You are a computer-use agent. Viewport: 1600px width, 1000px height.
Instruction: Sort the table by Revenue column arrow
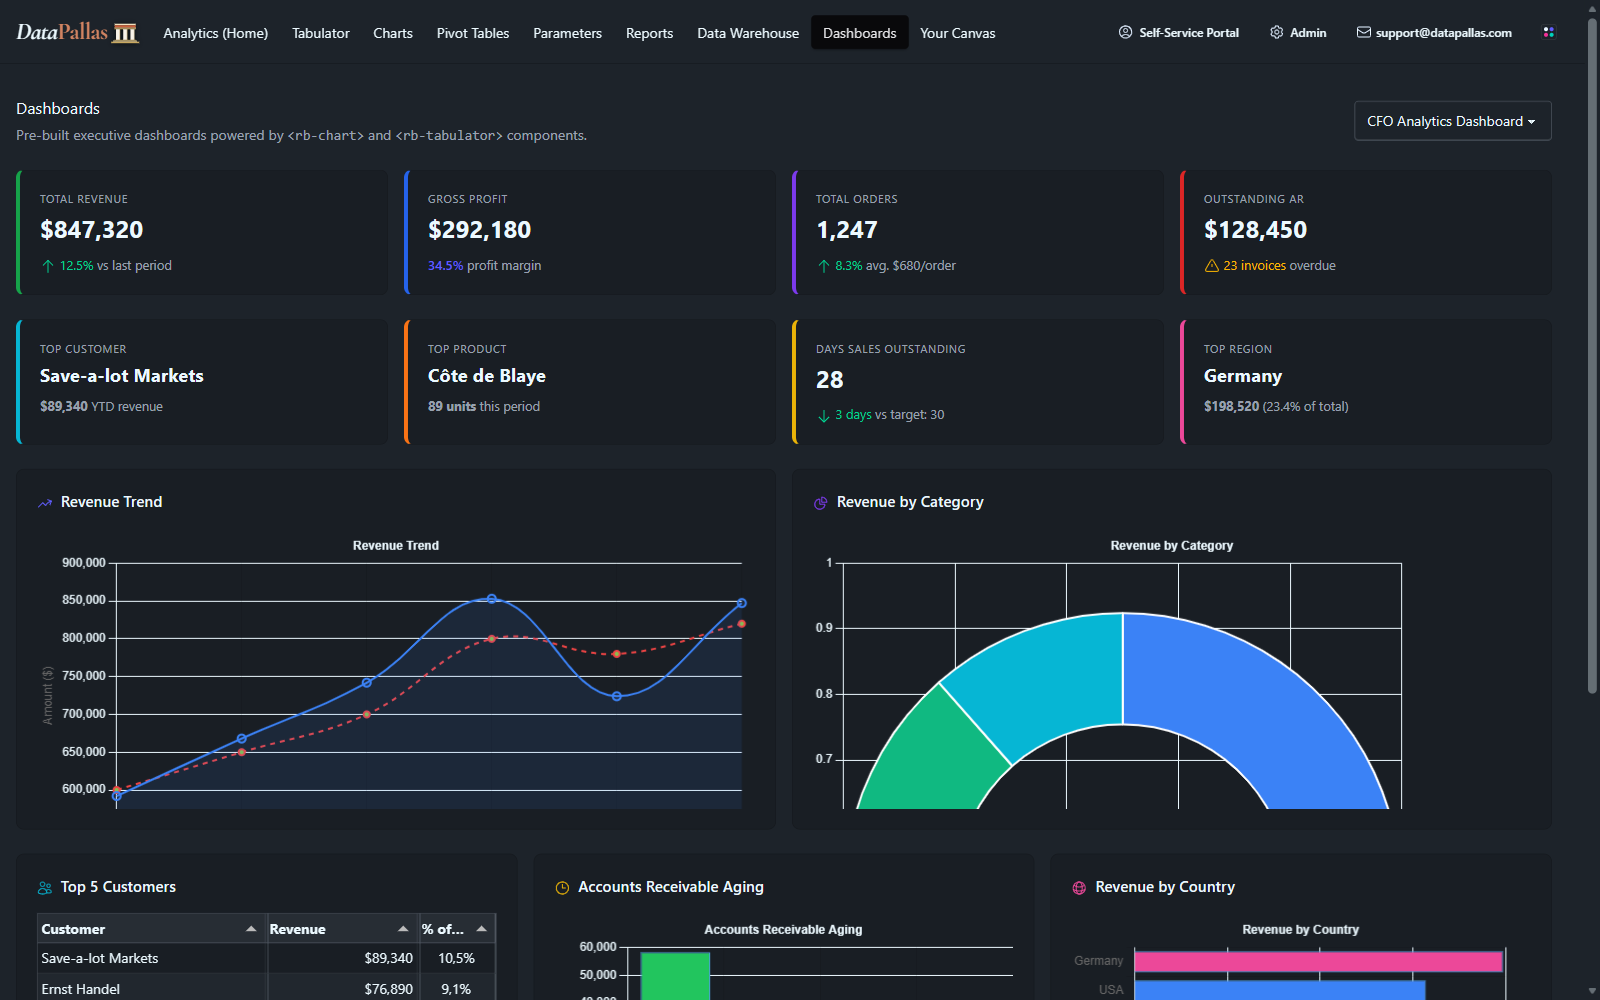point(403,929)
